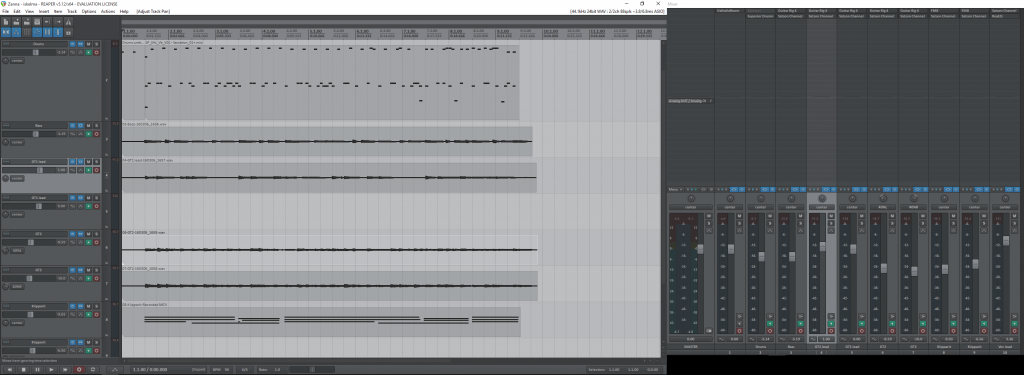Open Project Settings from the toolbar

click(x=37, y=22)
